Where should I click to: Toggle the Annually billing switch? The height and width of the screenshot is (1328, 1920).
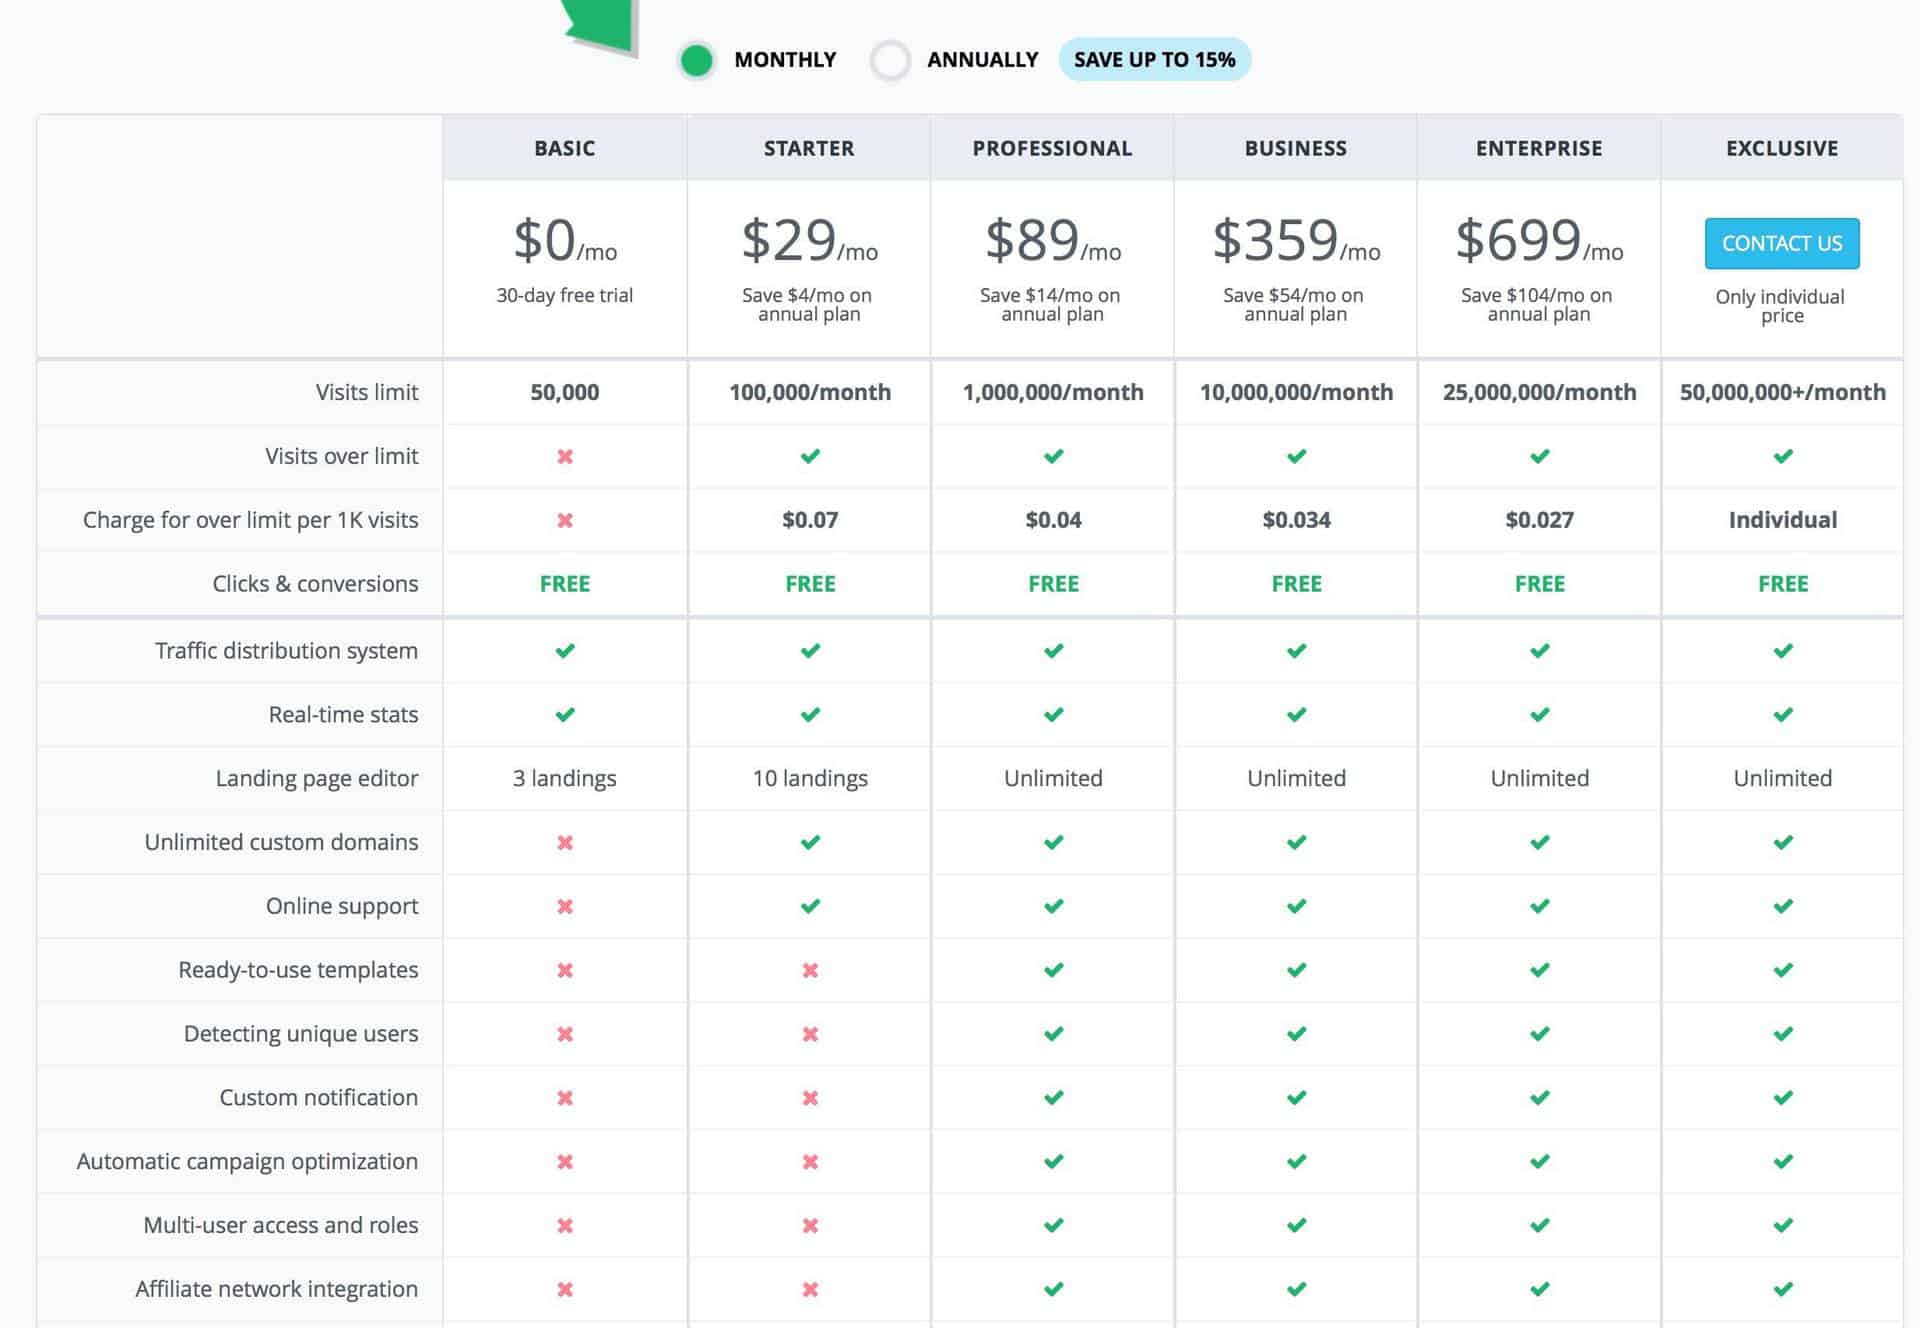point(889,60)
